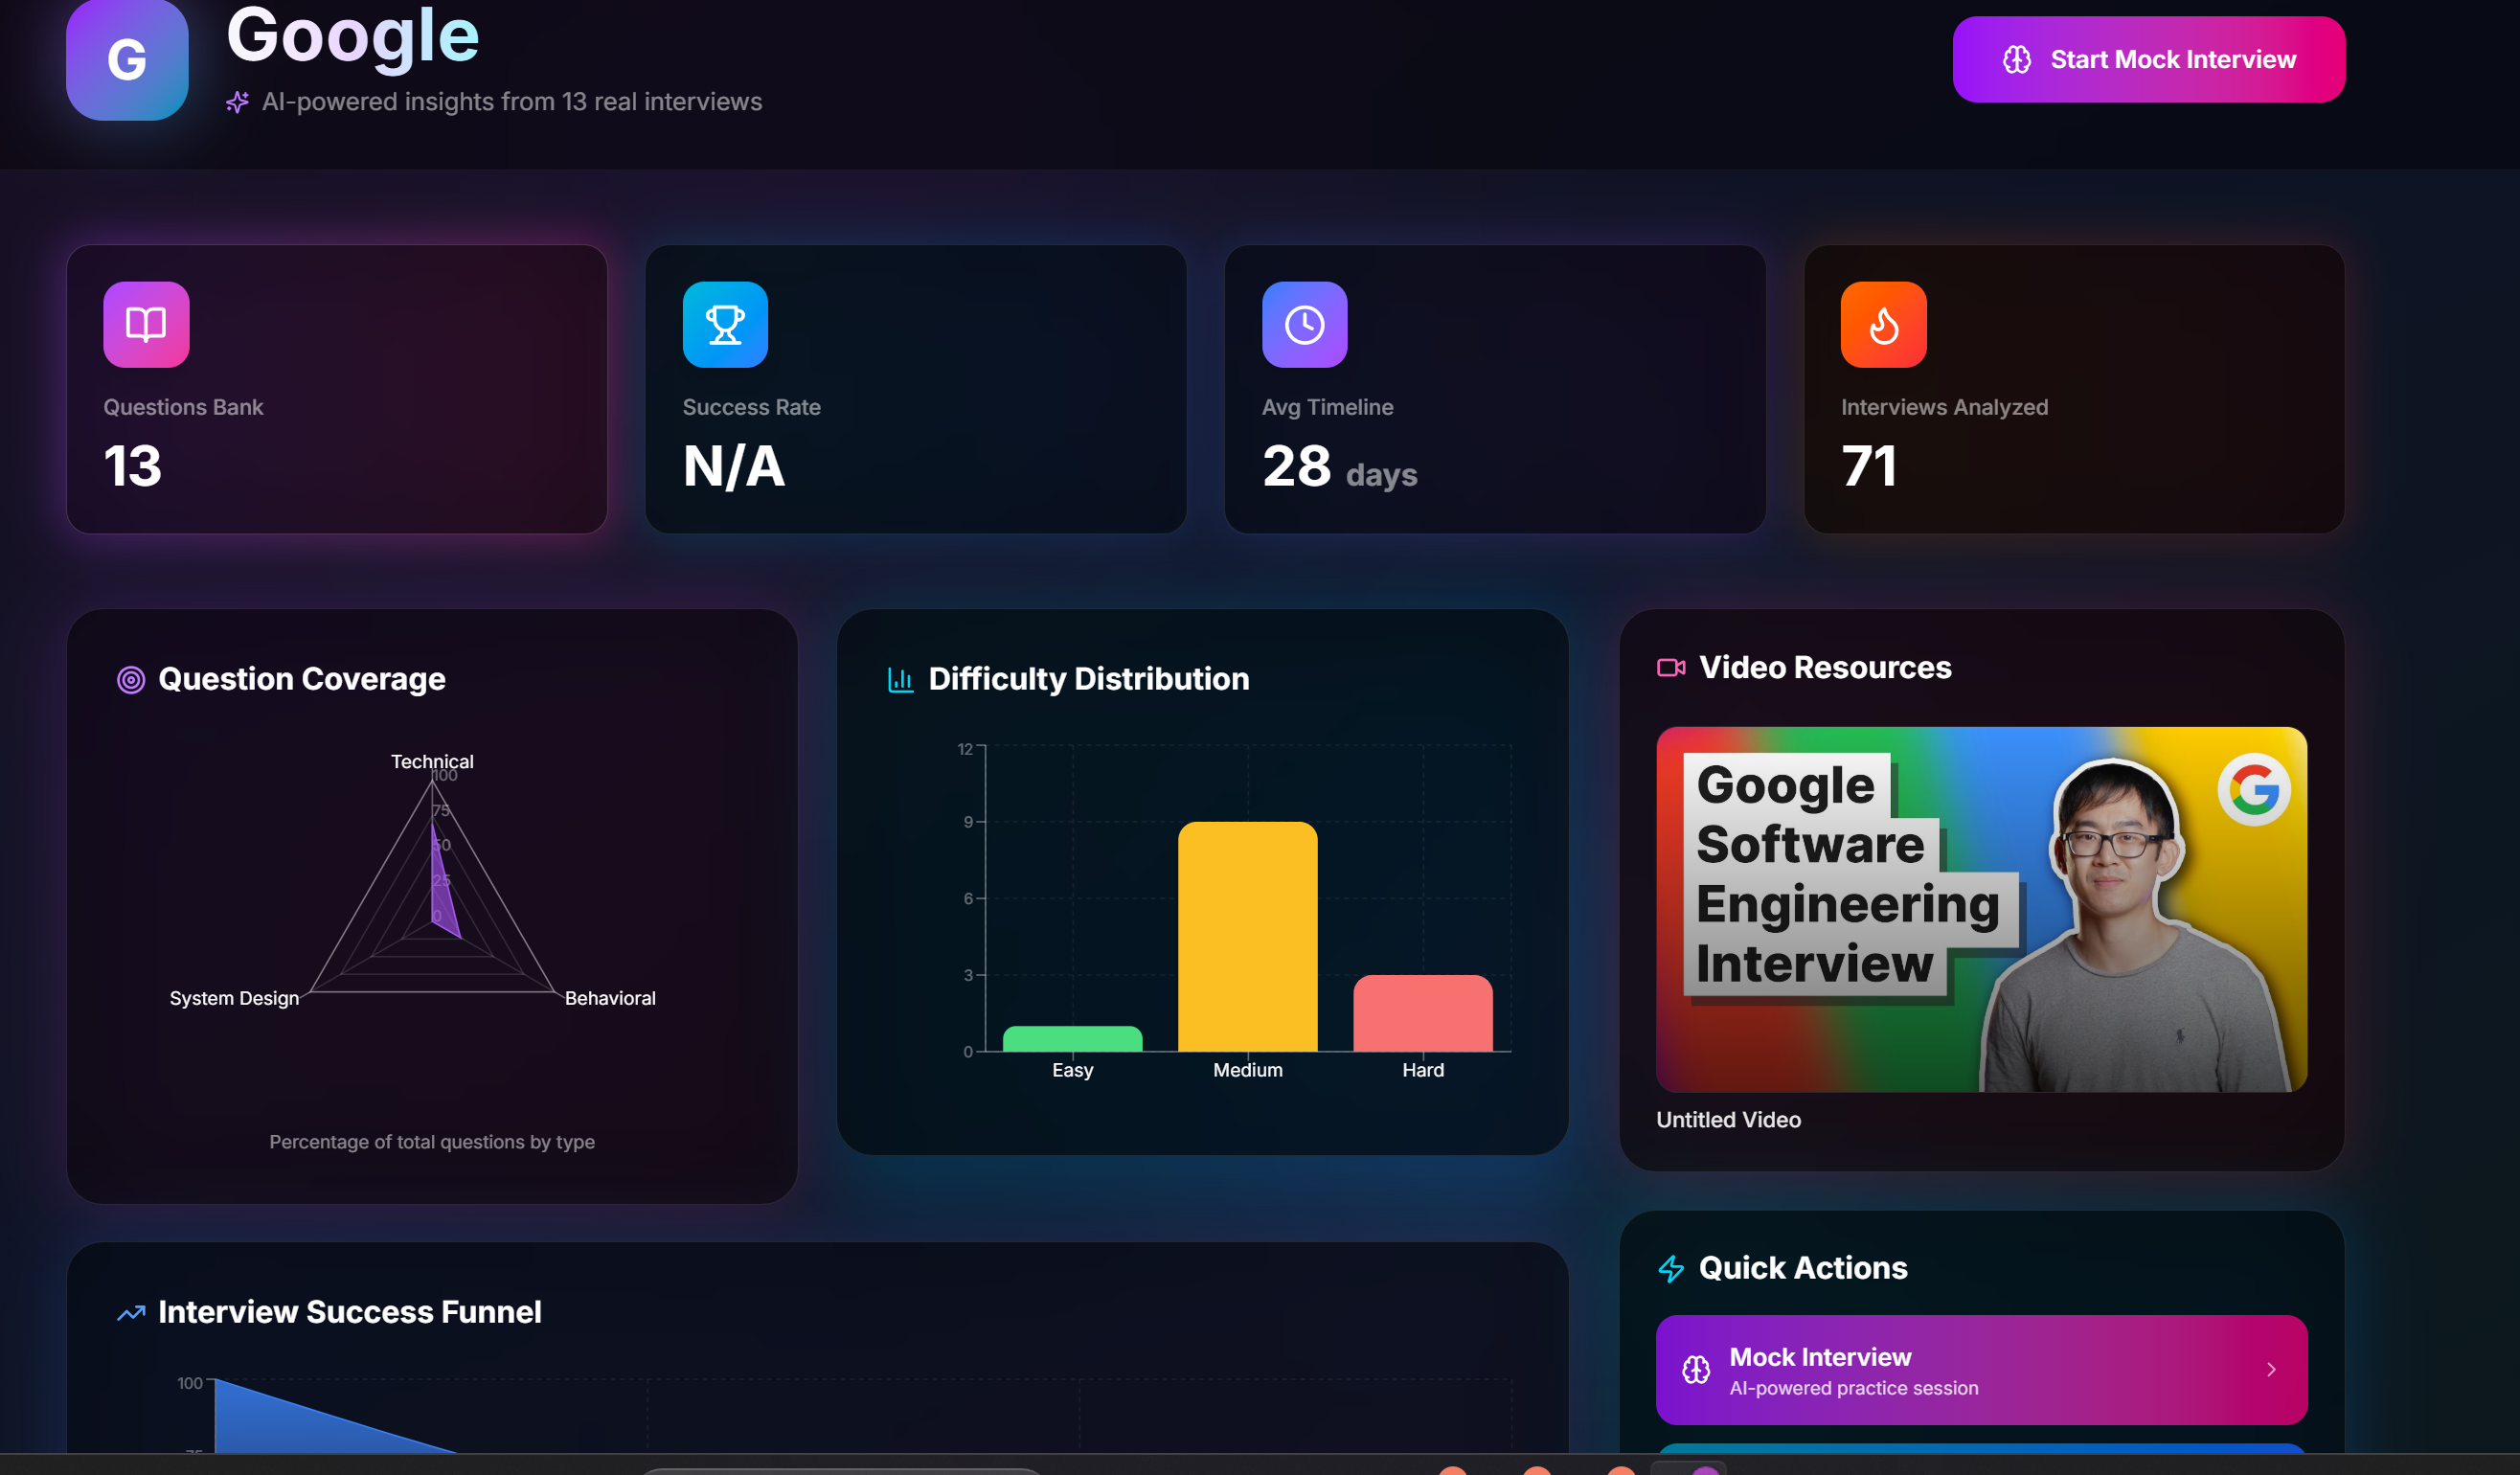Click the Questions Bank book icon

coord(146,324)
